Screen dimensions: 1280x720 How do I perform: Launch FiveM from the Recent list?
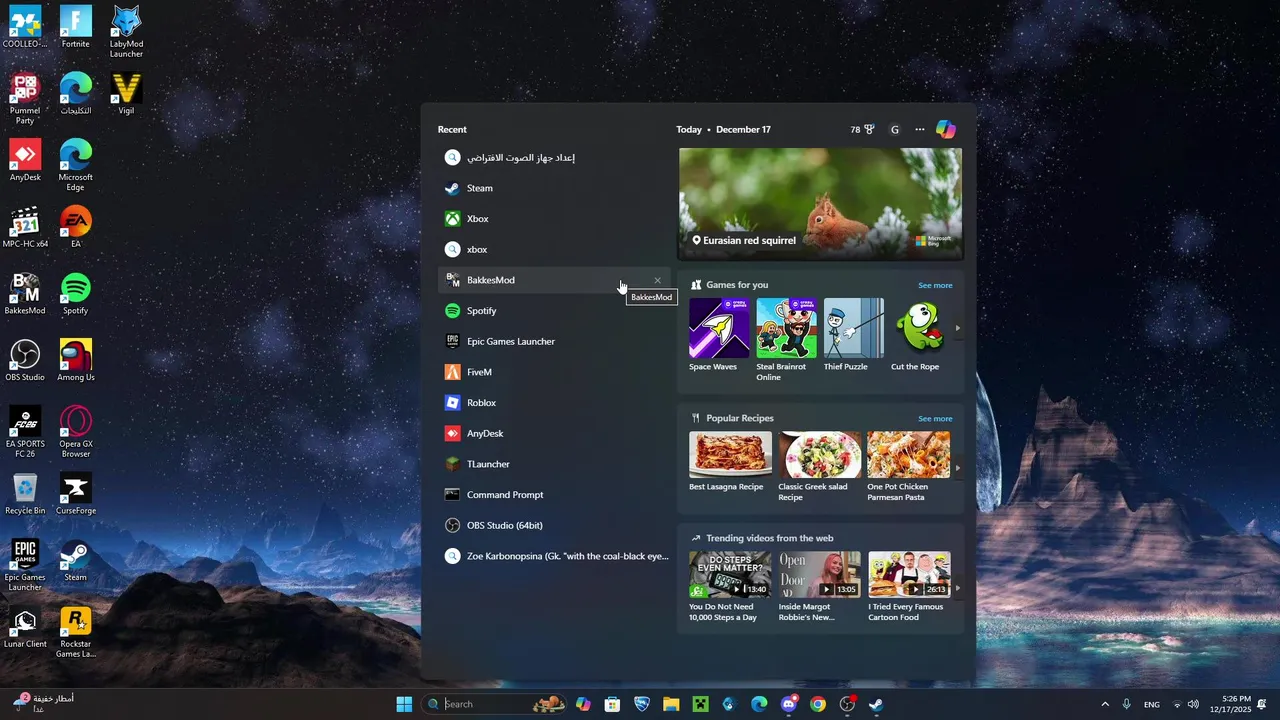pyautogui.click(x=554, y=372)
